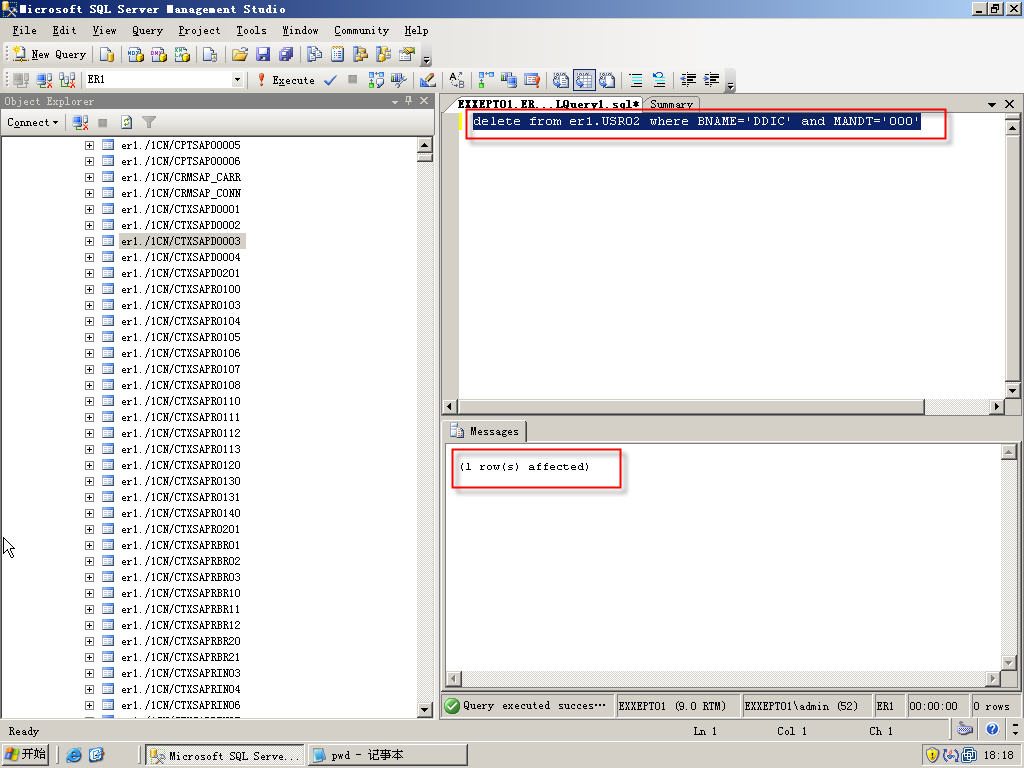The image size is (1024, 768).
Task: Open the ER1 database dropdown
Action: coord(237,80)
